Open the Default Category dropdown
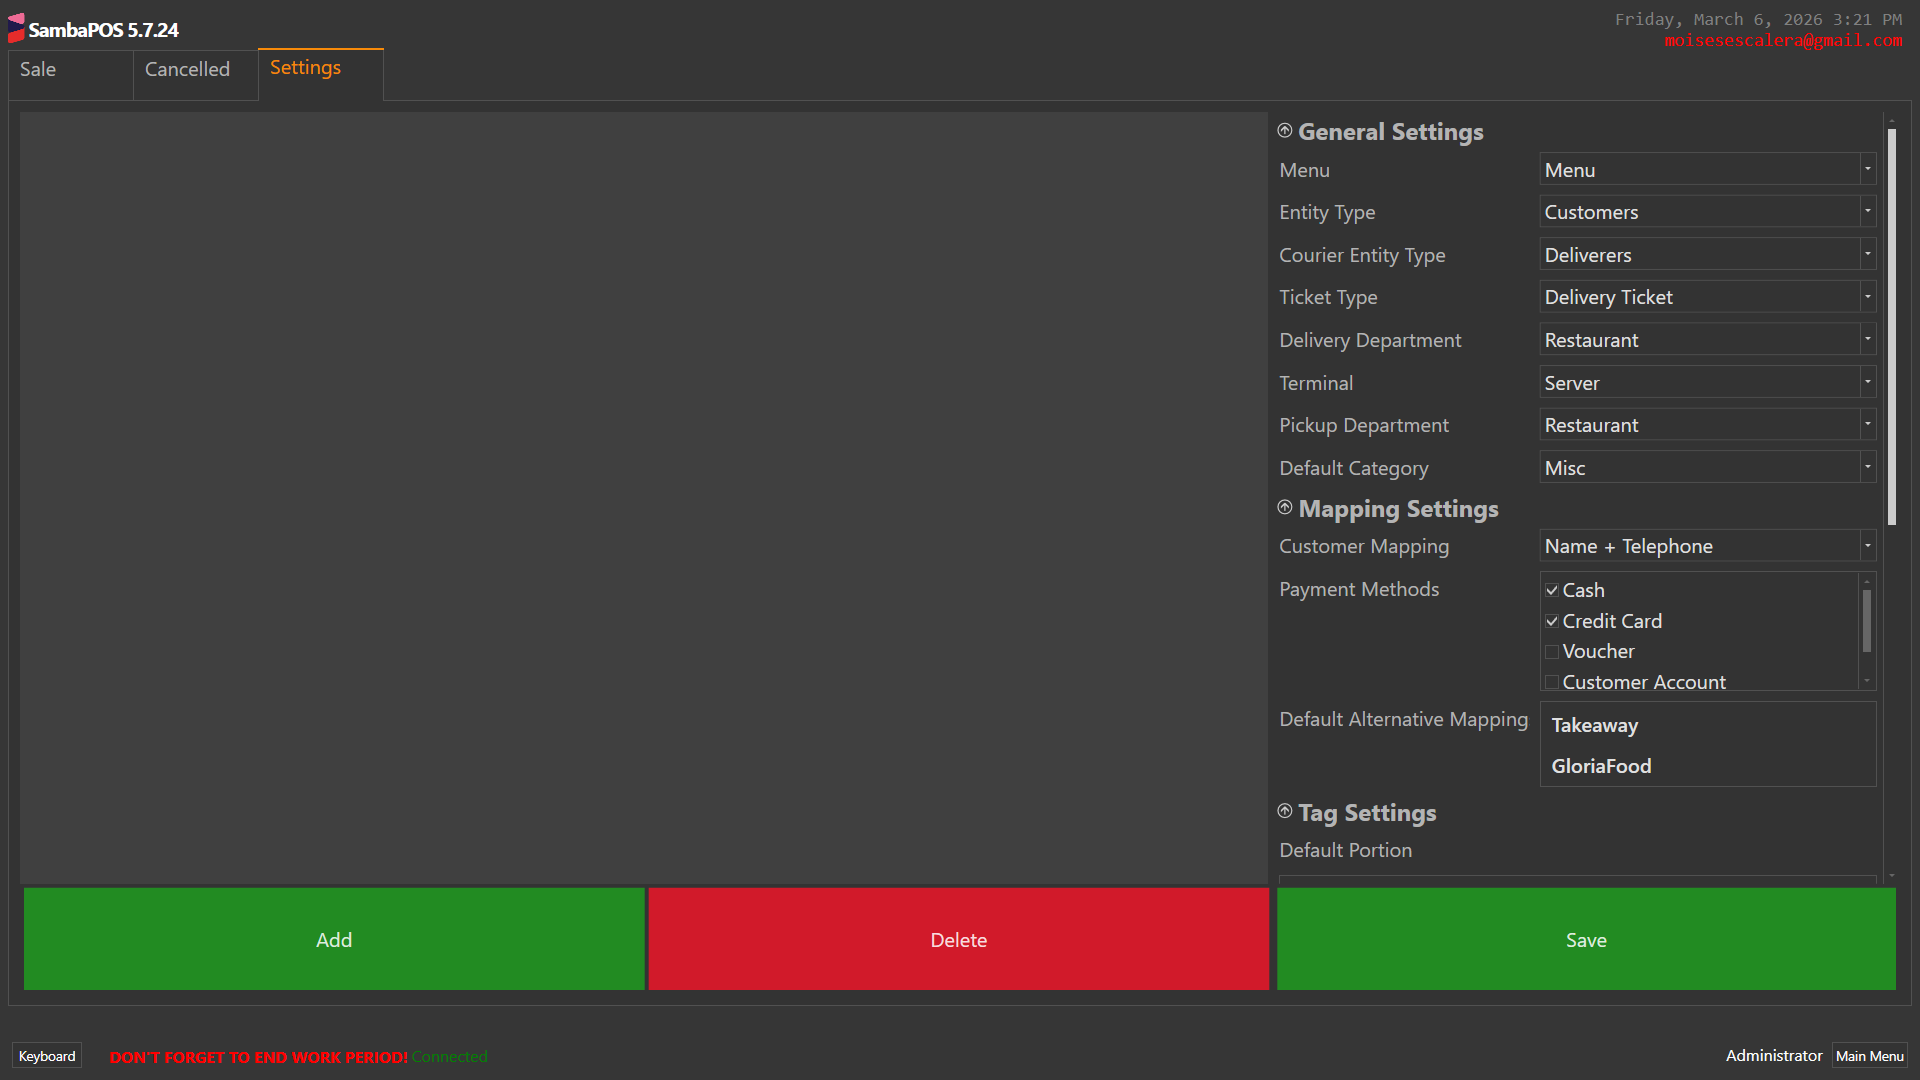The height and width of the screenshot is (1080, 1920). (1866, 468)
